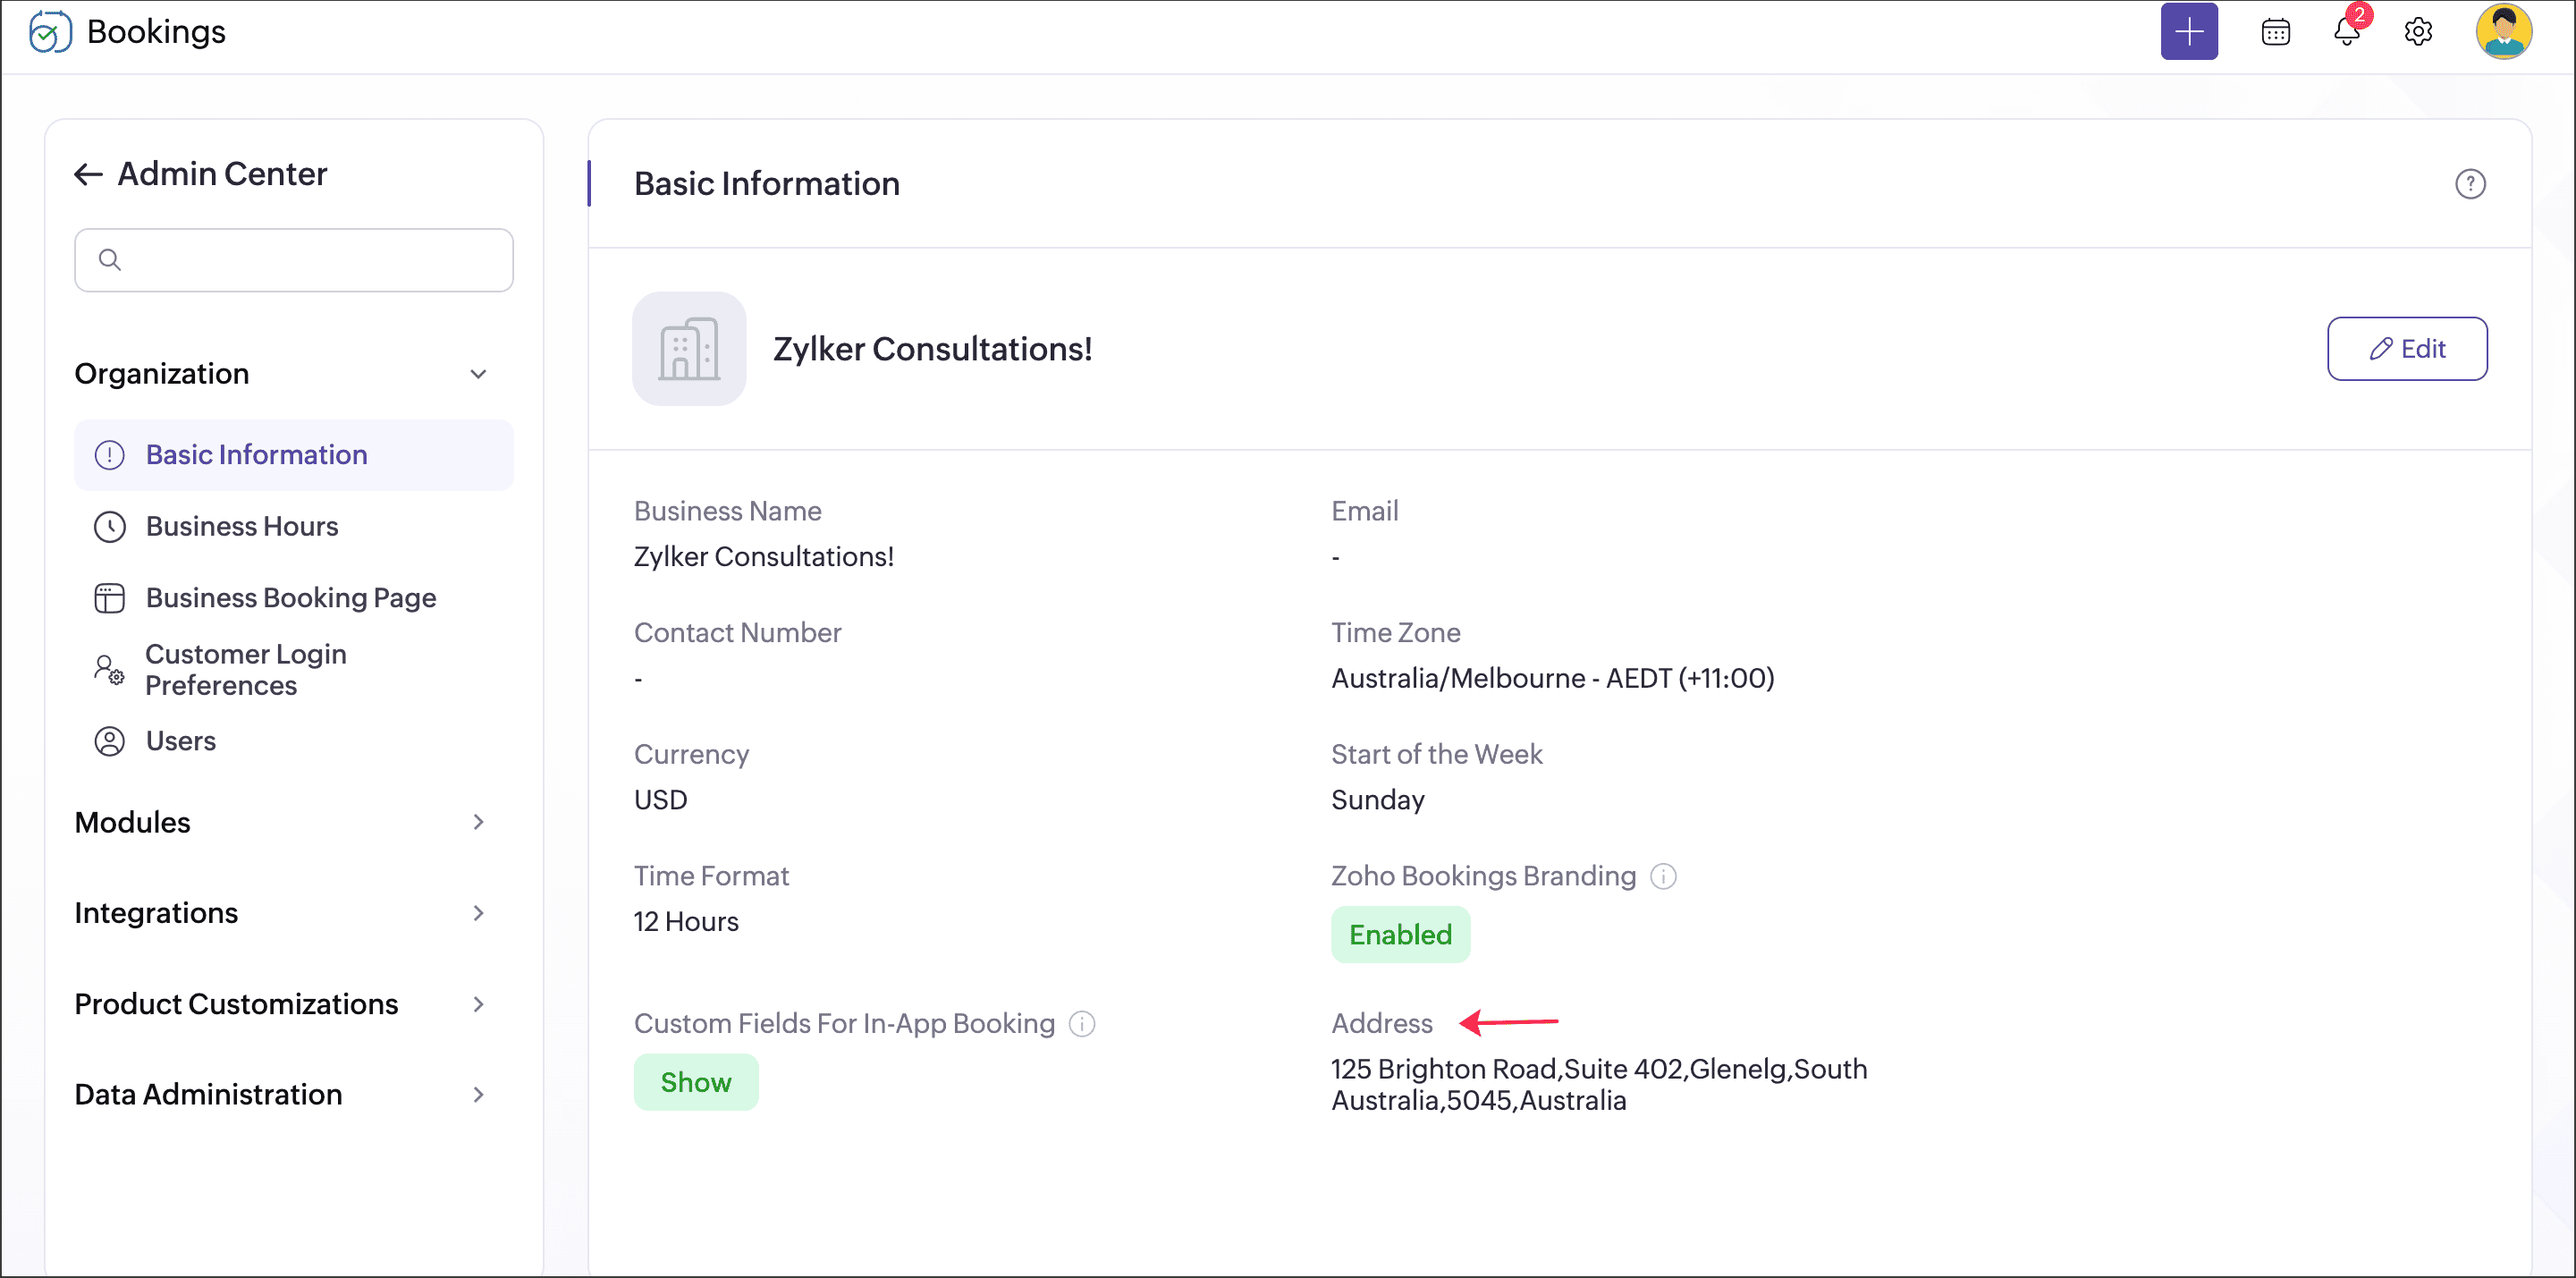Click info icon next to Zoho Bookings Branding
2576x1278 pixels.
(1662, 876)
